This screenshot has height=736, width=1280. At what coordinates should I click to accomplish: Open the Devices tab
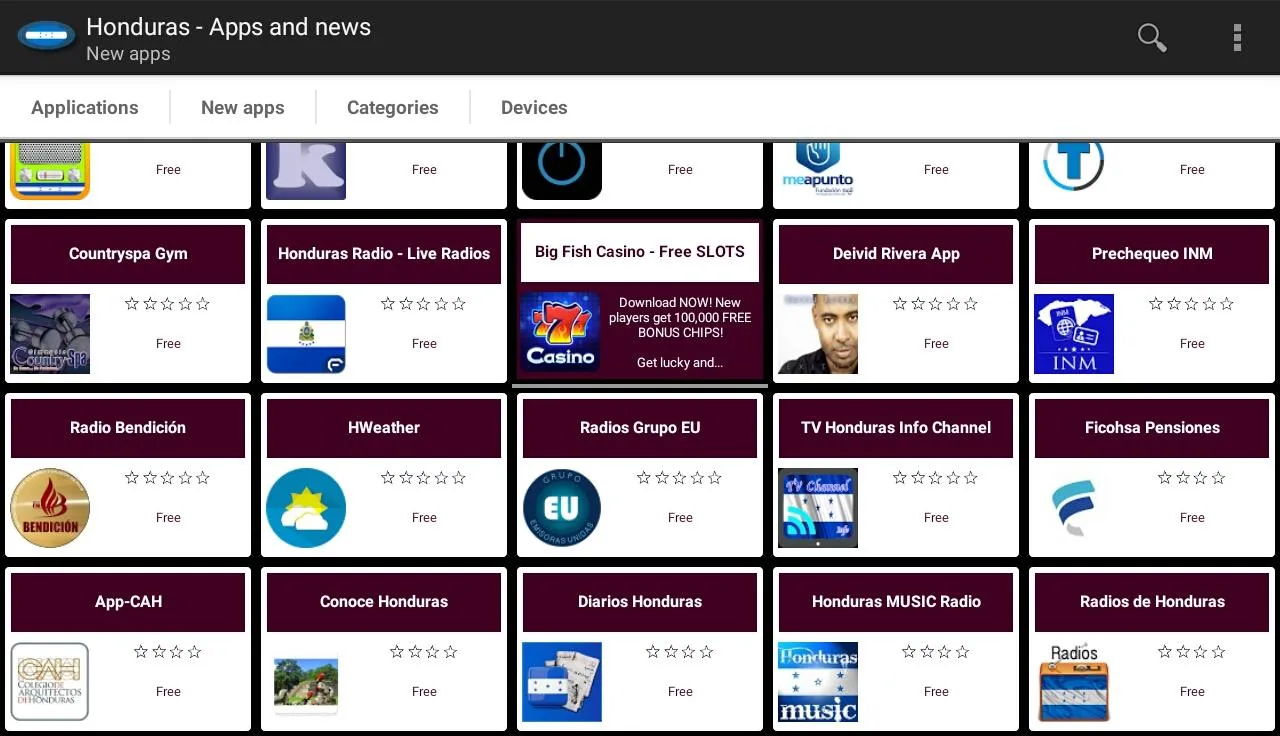[534, 107]
